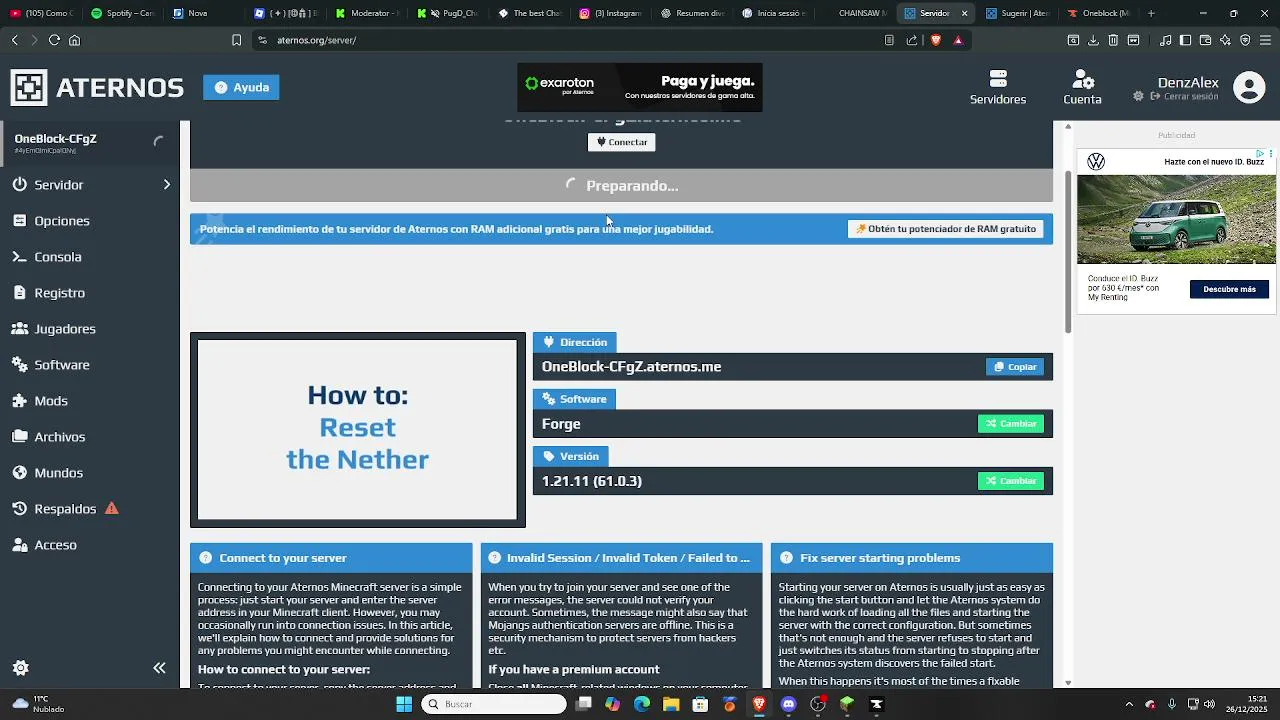1280x720 pixels.
Task: Open Discord from the taskbar
Action: point(788,704)
